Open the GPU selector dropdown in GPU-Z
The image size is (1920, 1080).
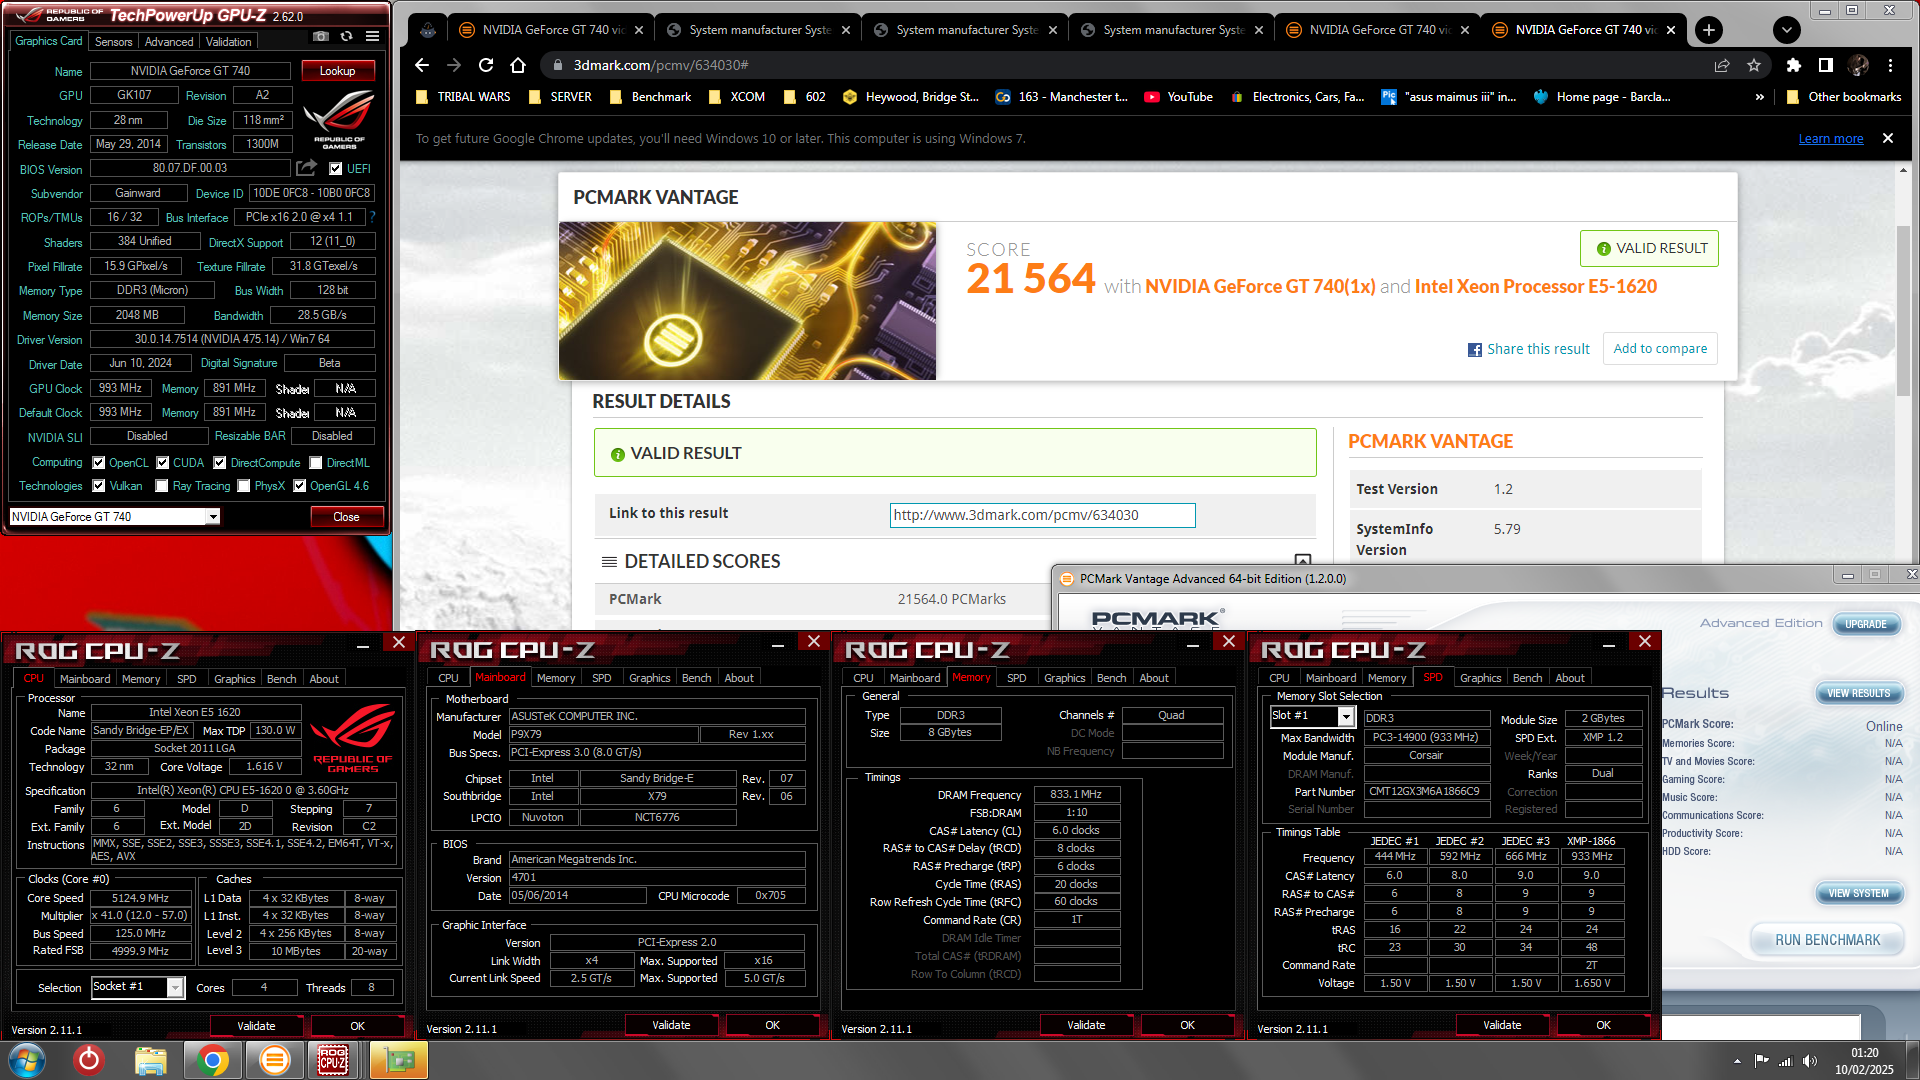(213, 517)
